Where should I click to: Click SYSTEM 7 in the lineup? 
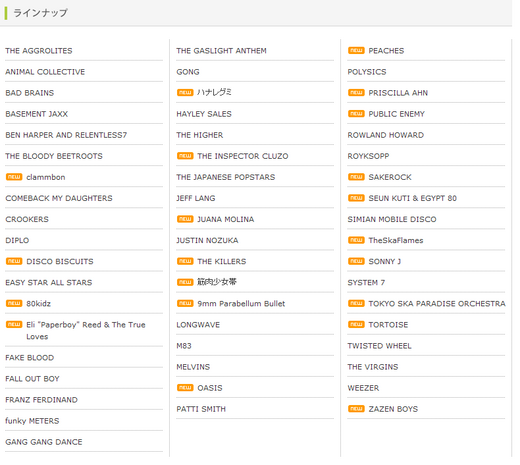(x=366, y=282)
